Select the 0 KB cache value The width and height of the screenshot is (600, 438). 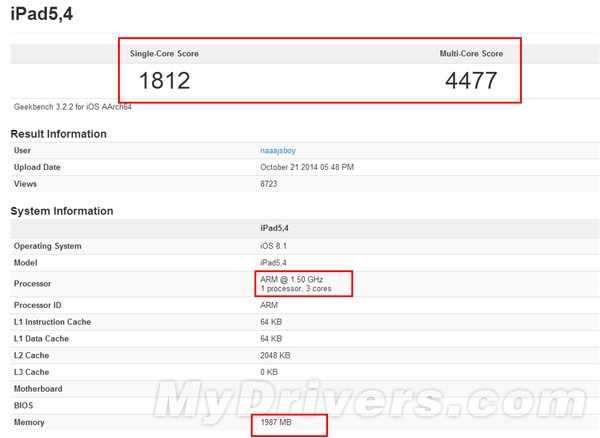pos(269,372)
